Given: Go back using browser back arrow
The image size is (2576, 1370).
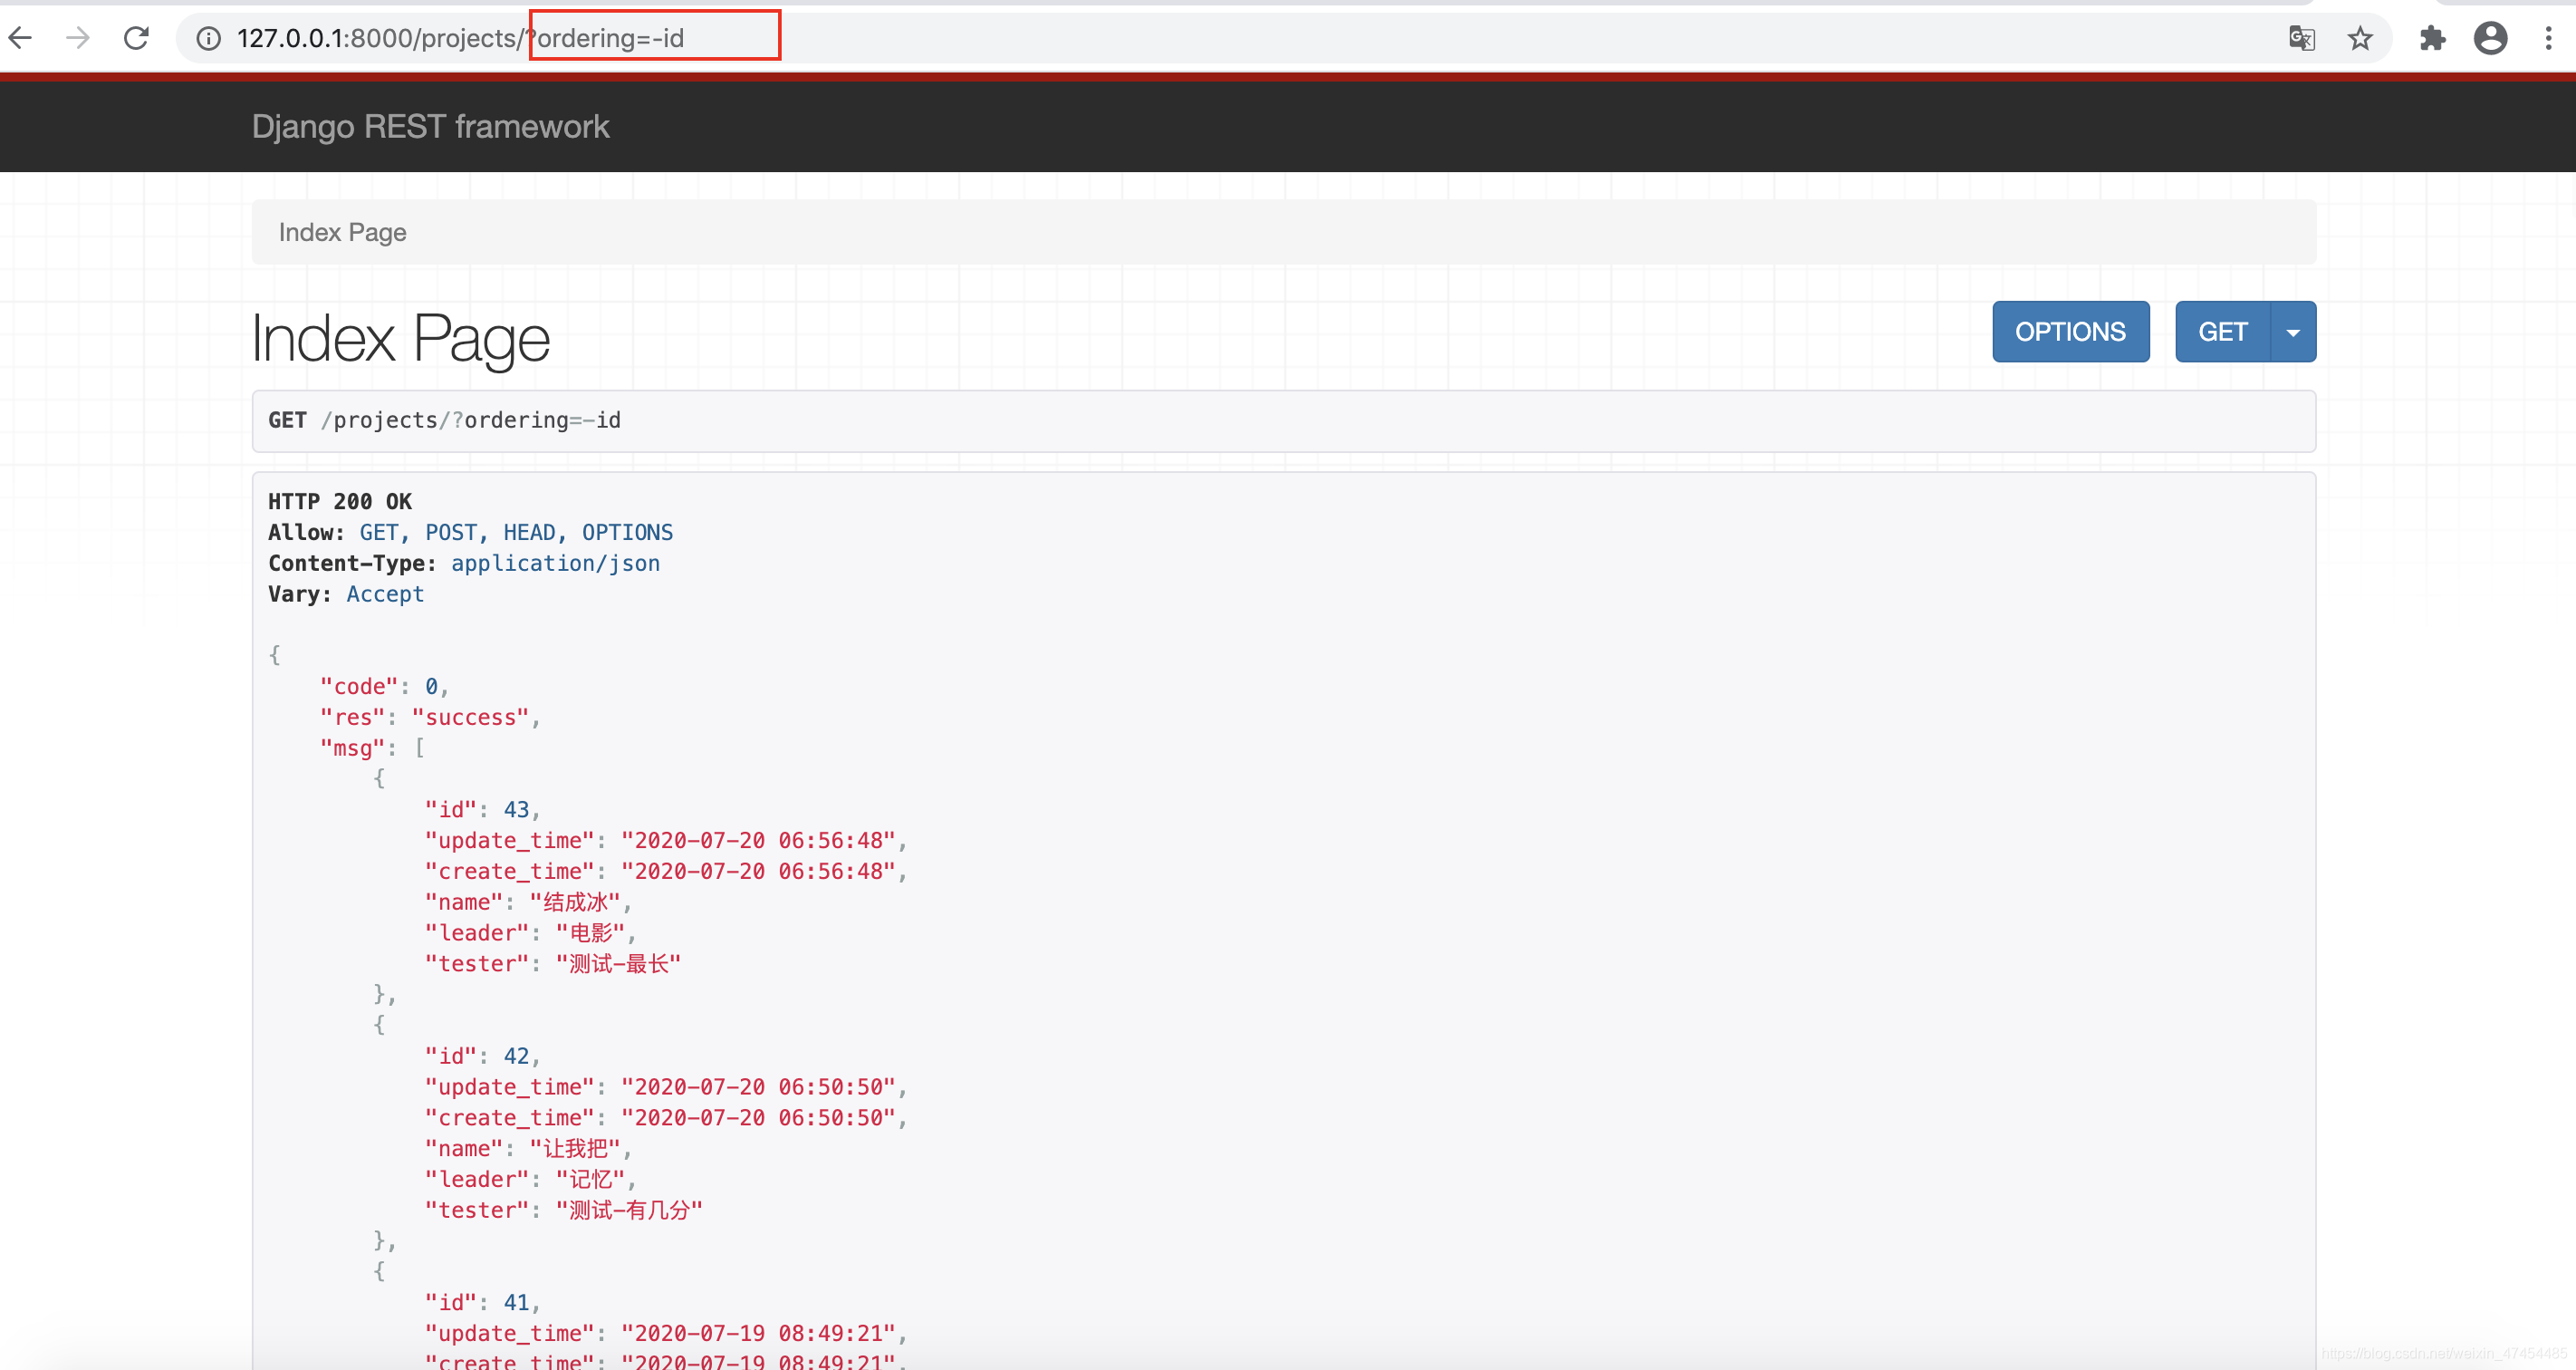Looking at the screenshot, I should point(21,38).
